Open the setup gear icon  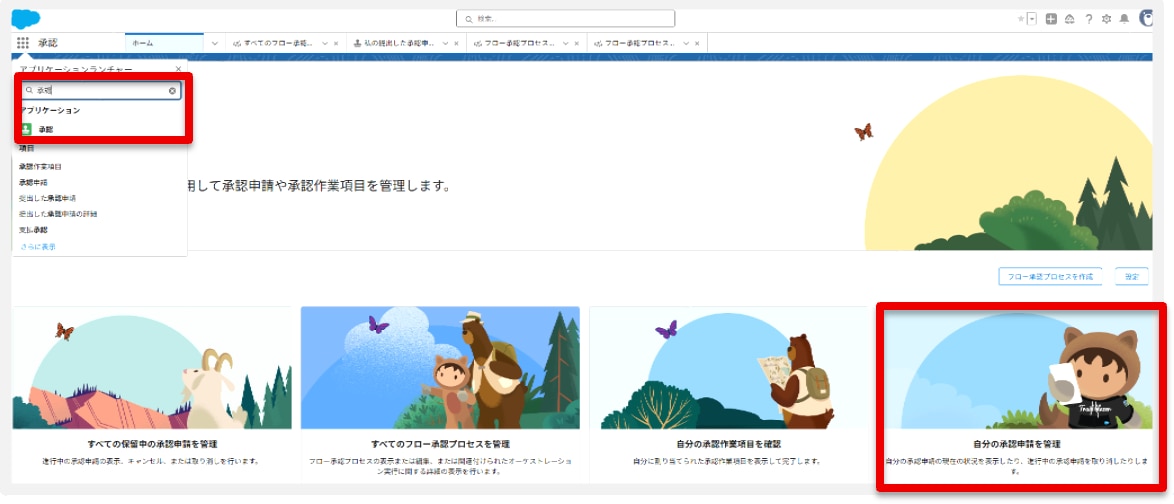click(1106, 19)
